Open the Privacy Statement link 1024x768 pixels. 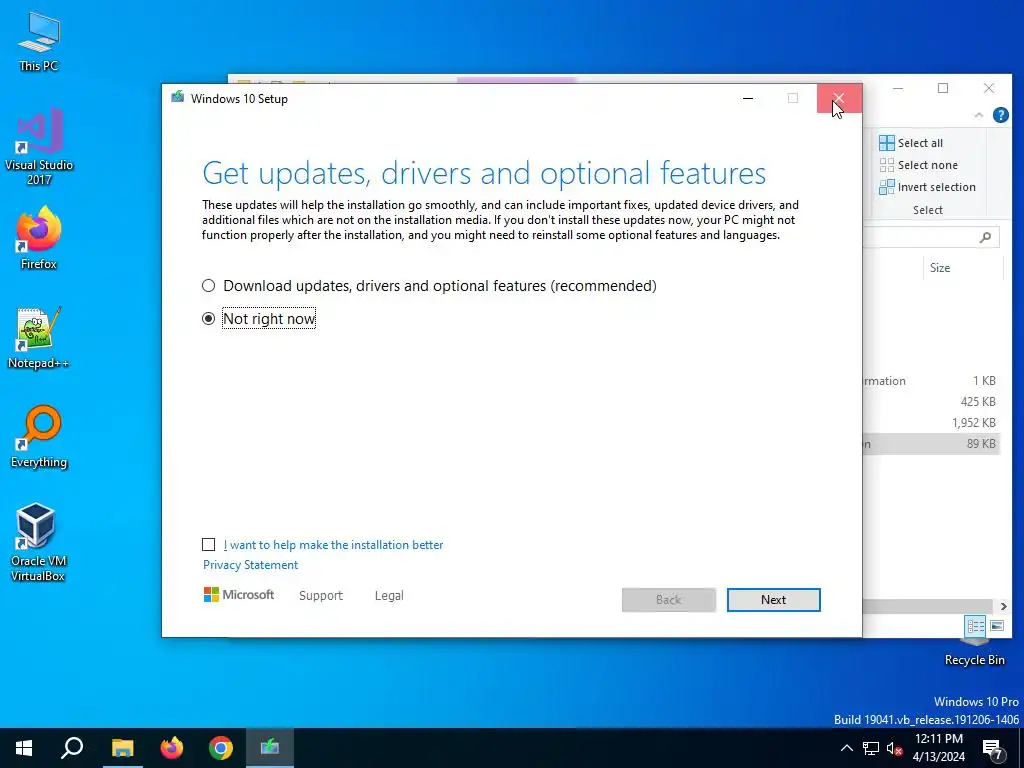click(x=250, y=565)
